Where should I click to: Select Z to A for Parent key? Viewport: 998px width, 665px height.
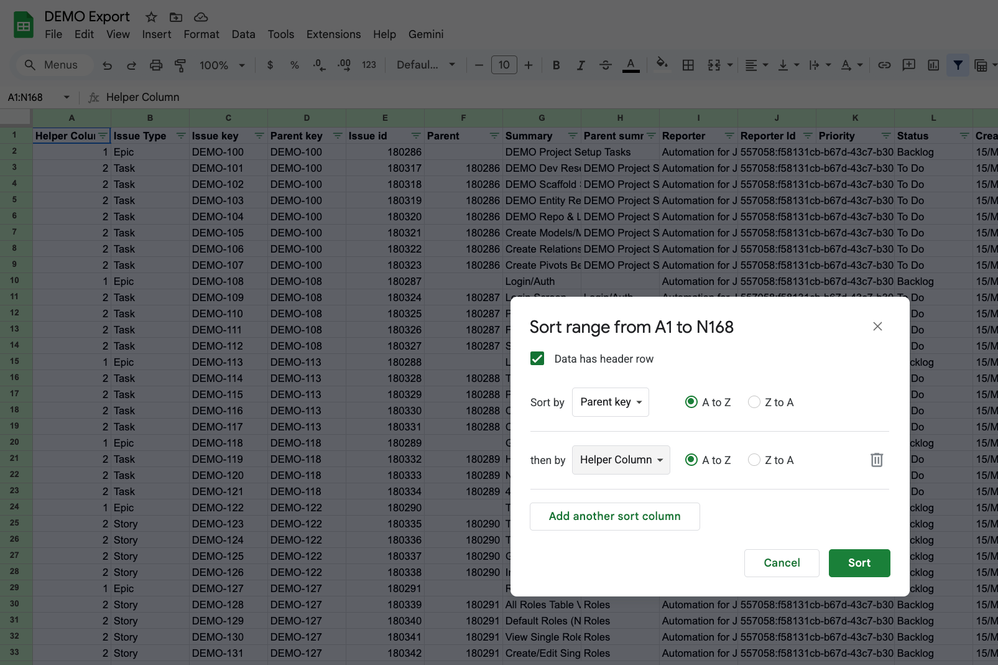click(x=755, y=402)
